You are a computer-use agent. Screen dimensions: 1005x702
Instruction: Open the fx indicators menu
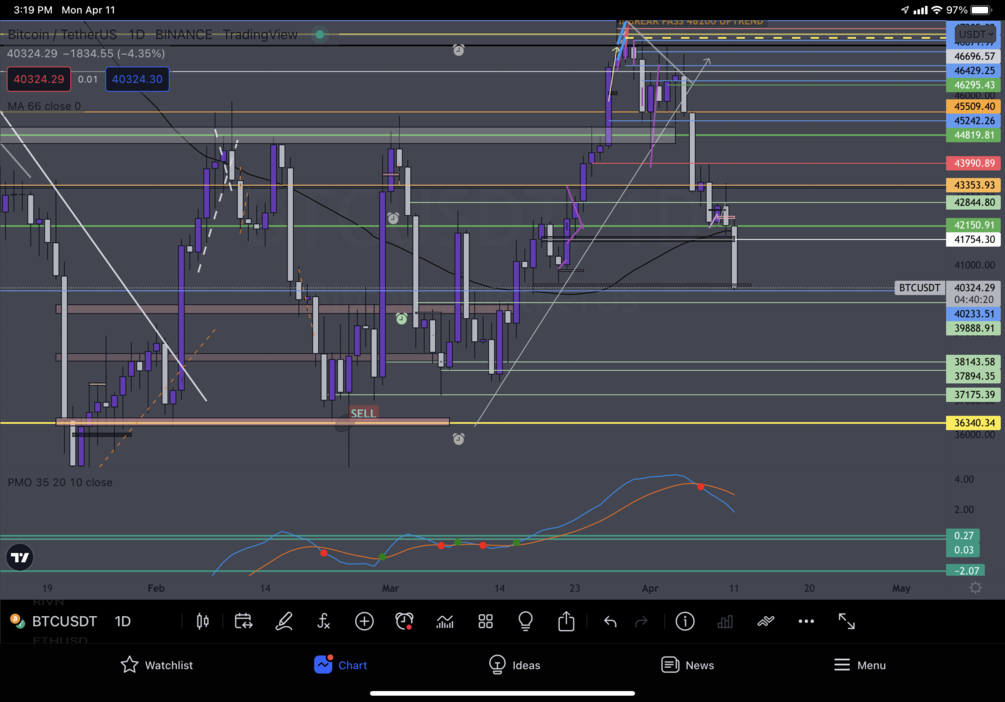(324, 621)
